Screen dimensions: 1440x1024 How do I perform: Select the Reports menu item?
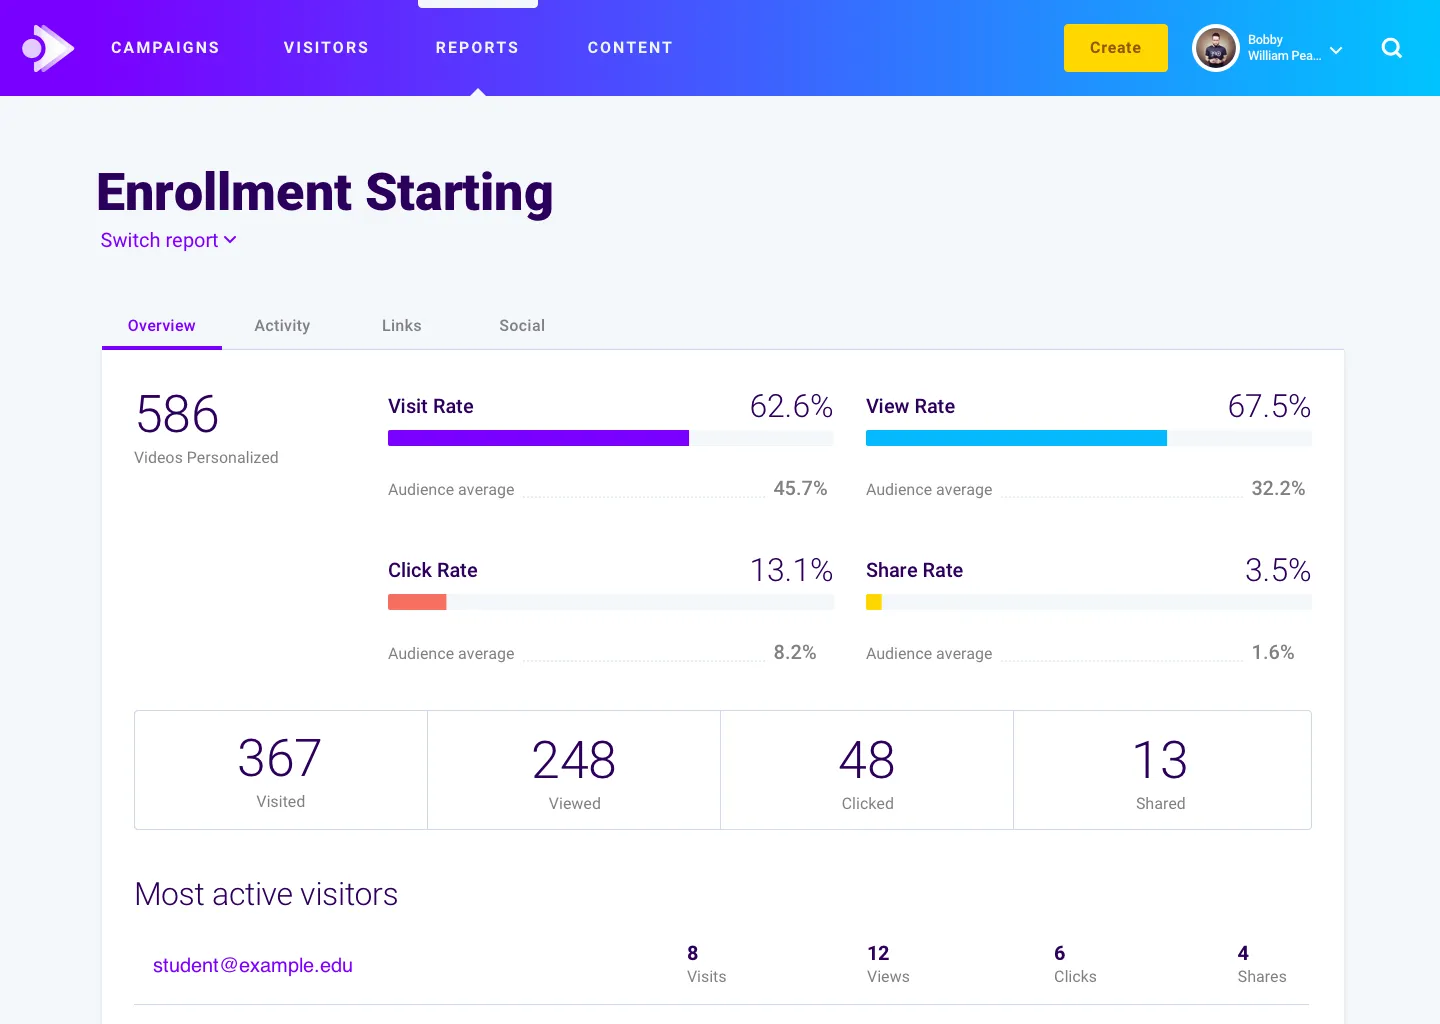click(x=477, y=48)
